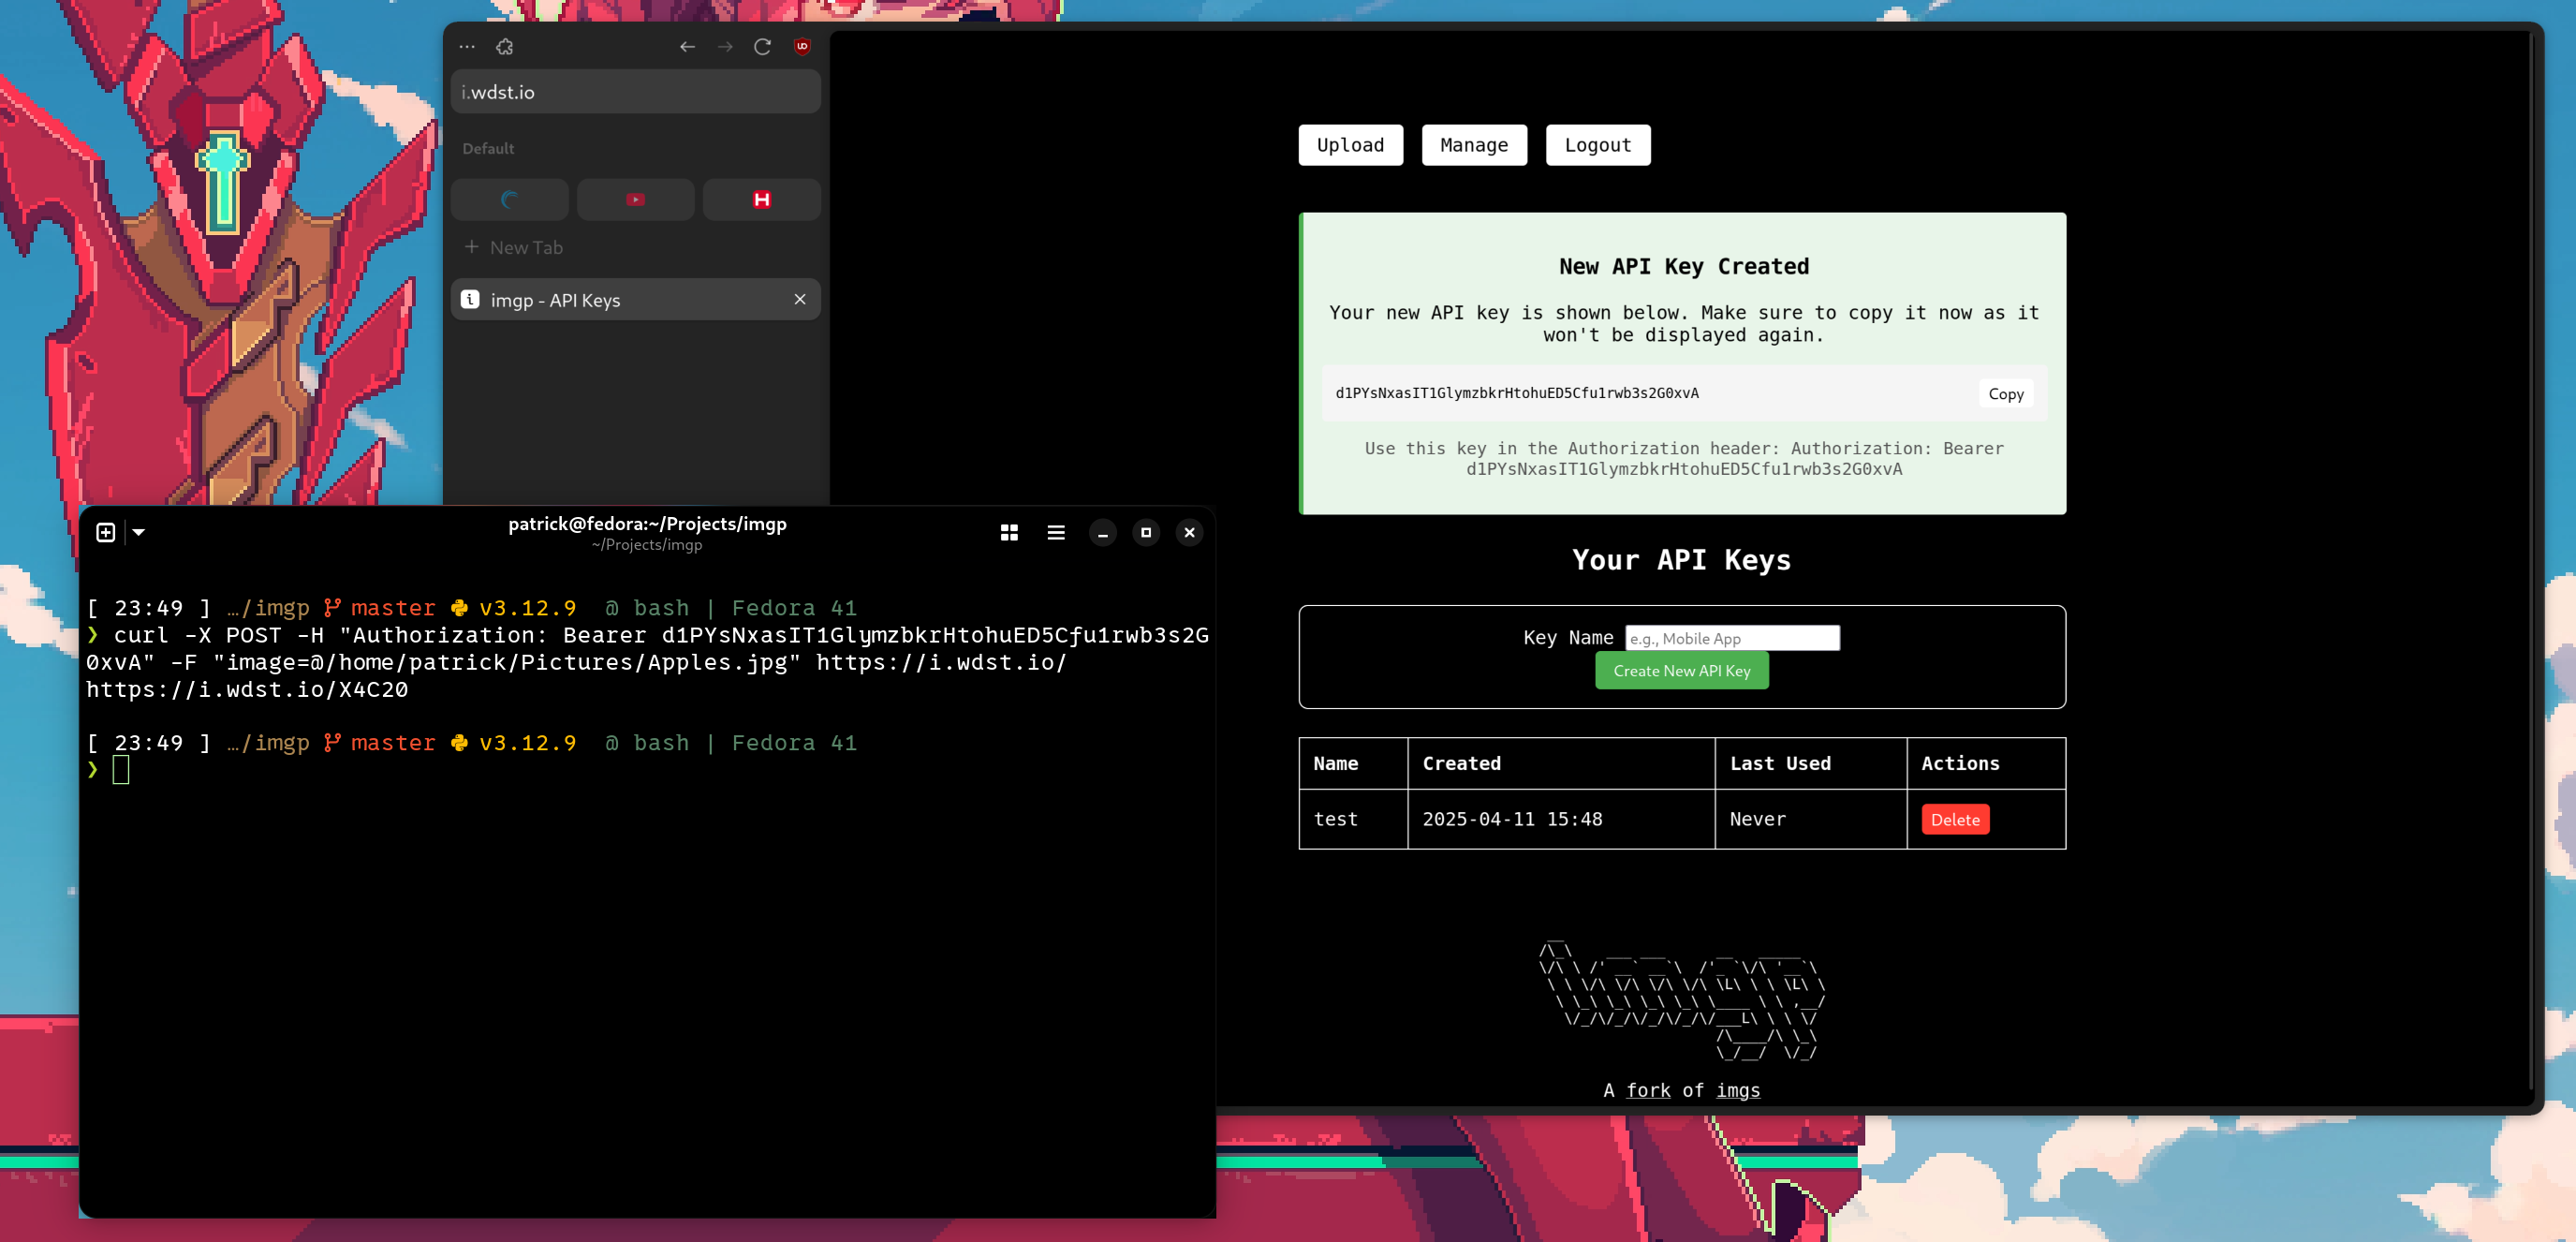Image resolution: width=2576 pixels, height=1242 pixels.
Task: Open the pinned tab with blue swirl icon
Action: coord(509,200)
